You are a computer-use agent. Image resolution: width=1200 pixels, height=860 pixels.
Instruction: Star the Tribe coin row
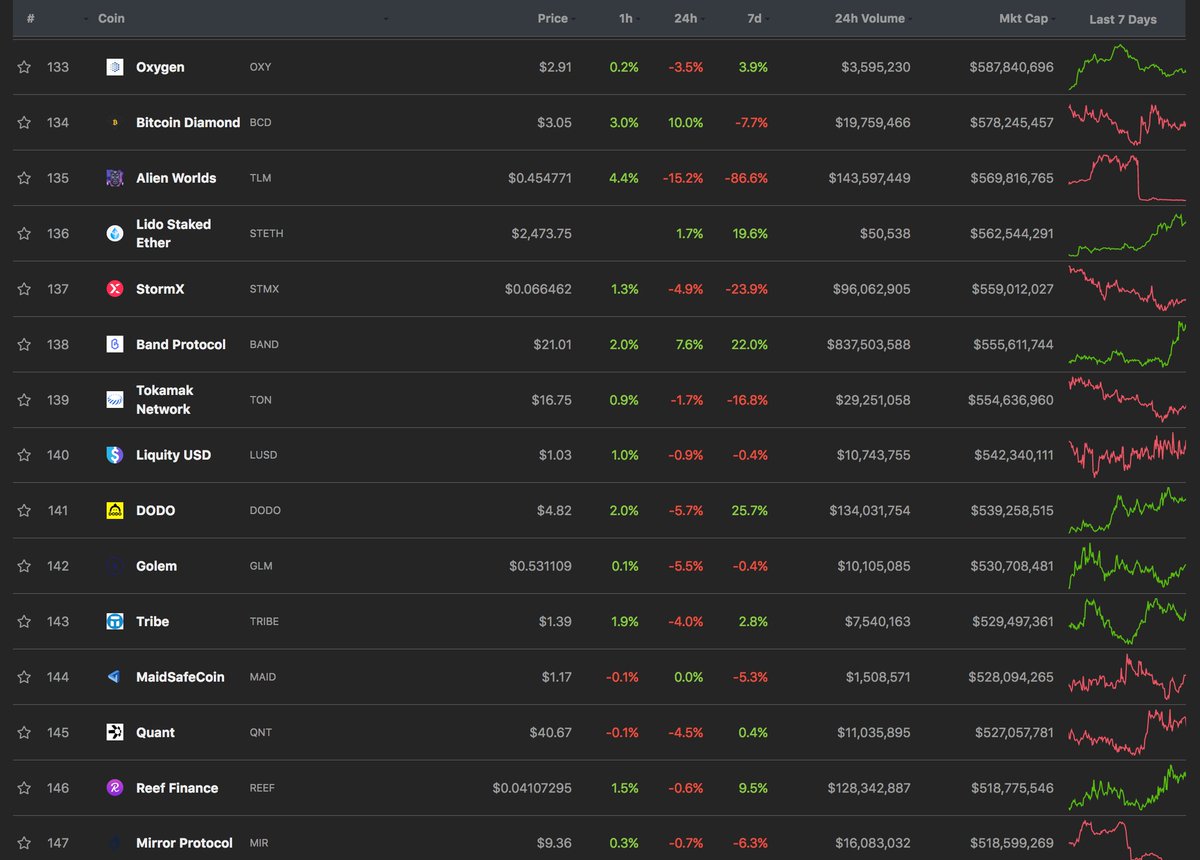24,622
